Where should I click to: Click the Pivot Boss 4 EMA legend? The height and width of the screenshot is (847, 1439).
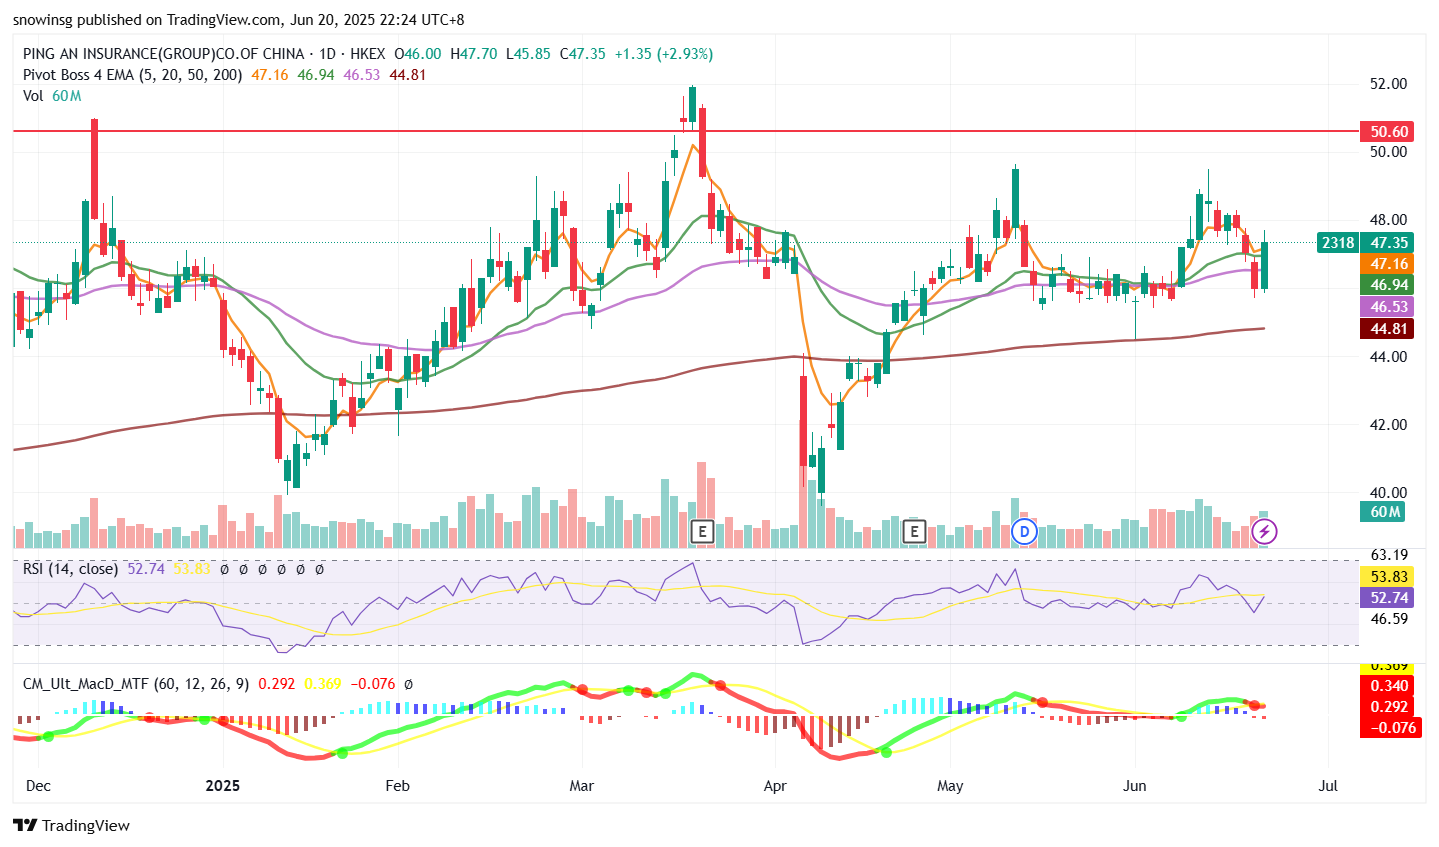pos(132,75)
